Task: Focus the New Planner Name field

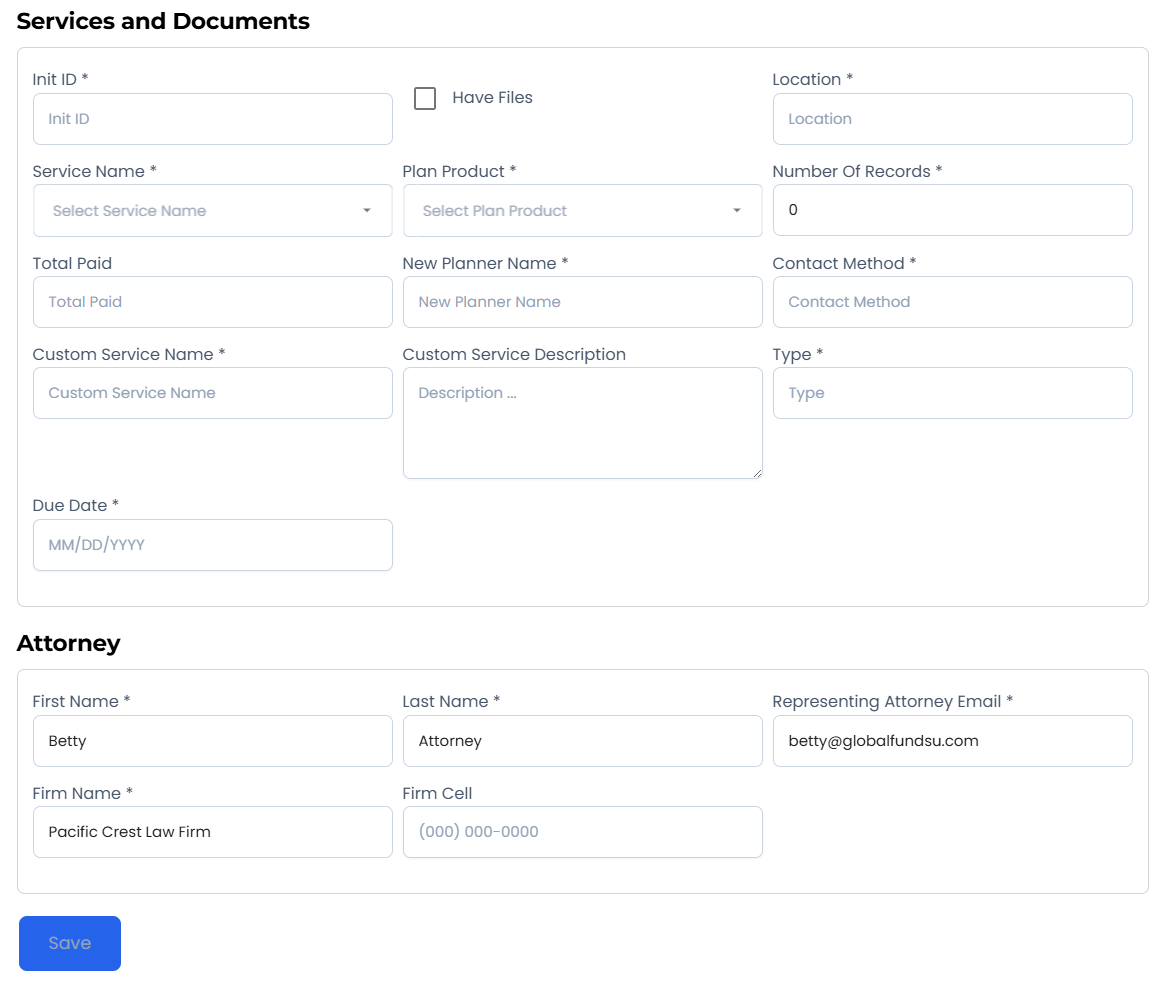Action: [582, 302]
